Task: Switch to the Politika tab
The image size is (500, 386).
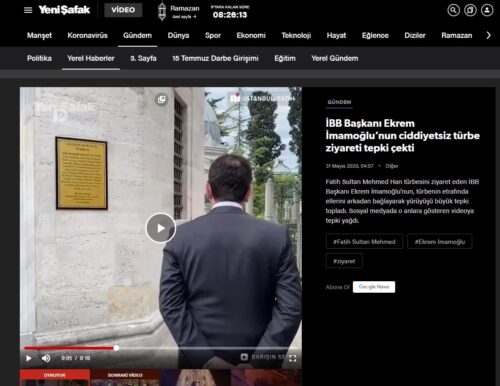Action: tap(39, 58)
